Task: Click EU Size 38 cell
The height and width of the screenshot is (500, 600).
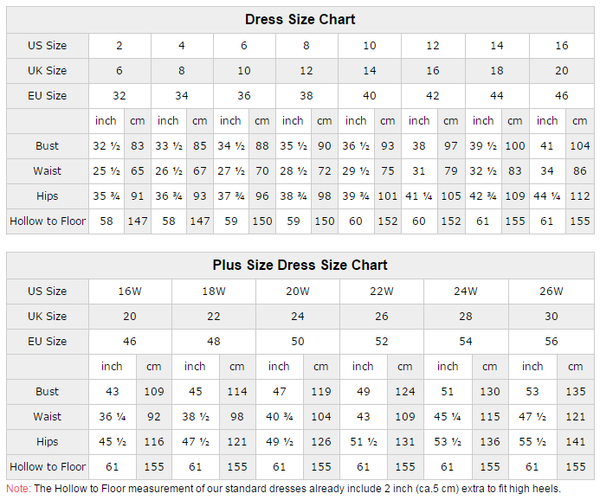Action: click(307, 96)
